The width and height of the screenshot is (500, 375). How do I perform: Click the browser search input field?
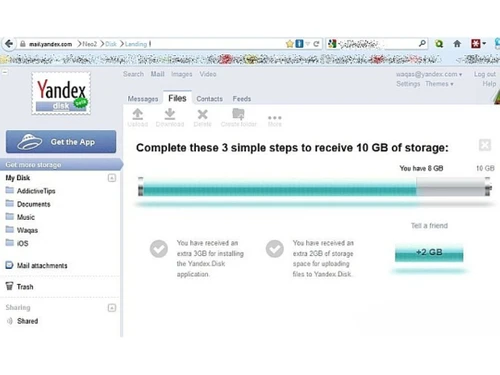[x=377, y=44]
